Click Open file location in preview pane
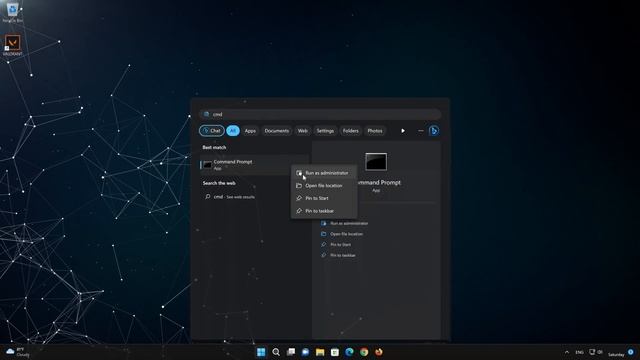 (x=342, y=234)
